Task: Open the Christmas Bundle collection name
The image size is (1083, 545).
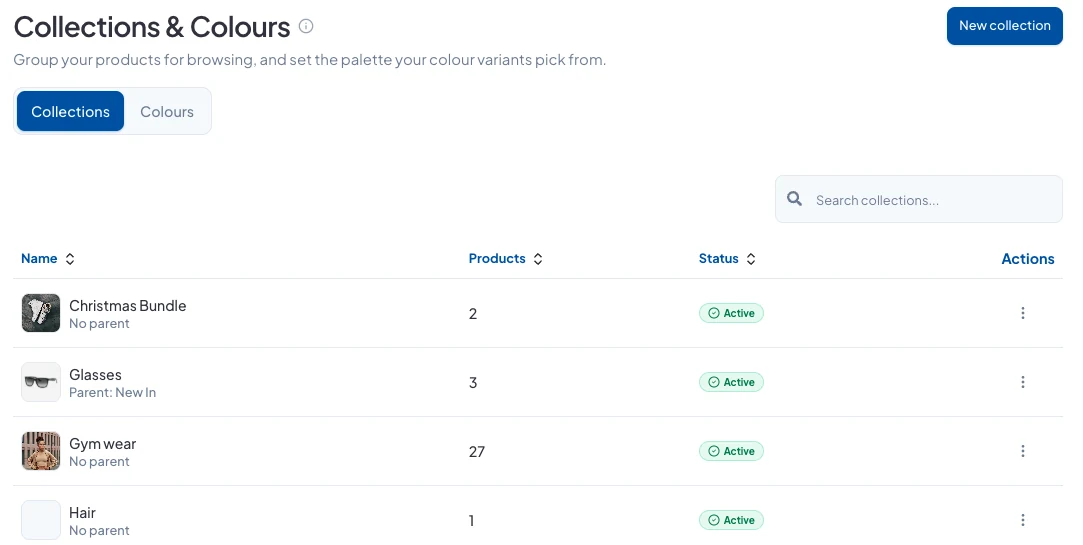Action: click(x=128, y=305)
